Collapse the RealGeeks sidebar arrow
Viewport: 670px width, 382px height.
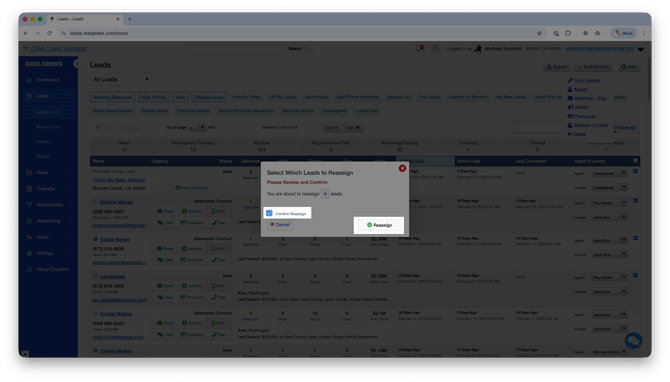click(76, 64)
